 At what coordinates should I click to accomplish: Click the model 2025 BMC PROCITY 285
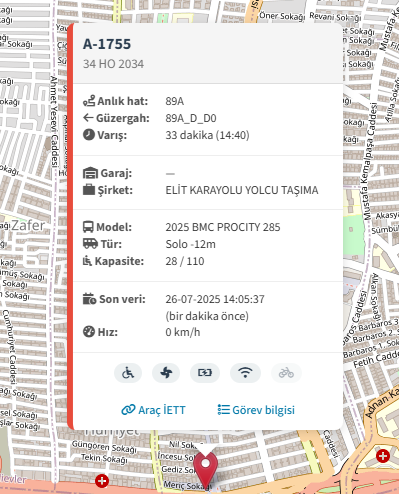(x=223, y=227)
